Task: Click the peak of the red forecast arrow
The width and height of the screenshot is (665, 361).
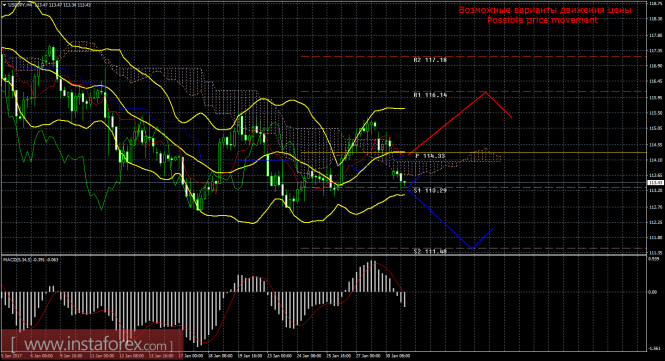Action: pyautogui.click(x=486, y=92)
